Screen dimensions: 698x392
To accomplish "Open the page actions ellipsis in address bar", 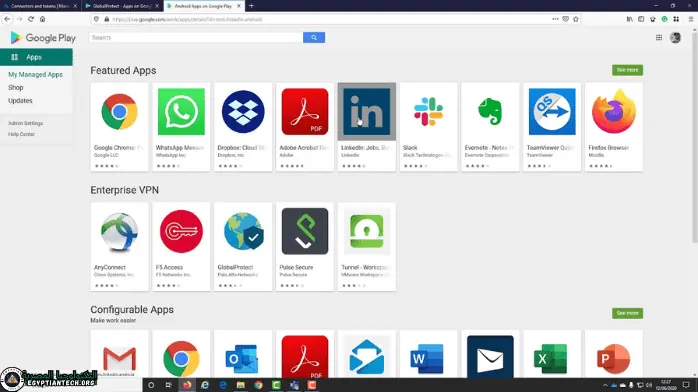I will tap(555, 19).
